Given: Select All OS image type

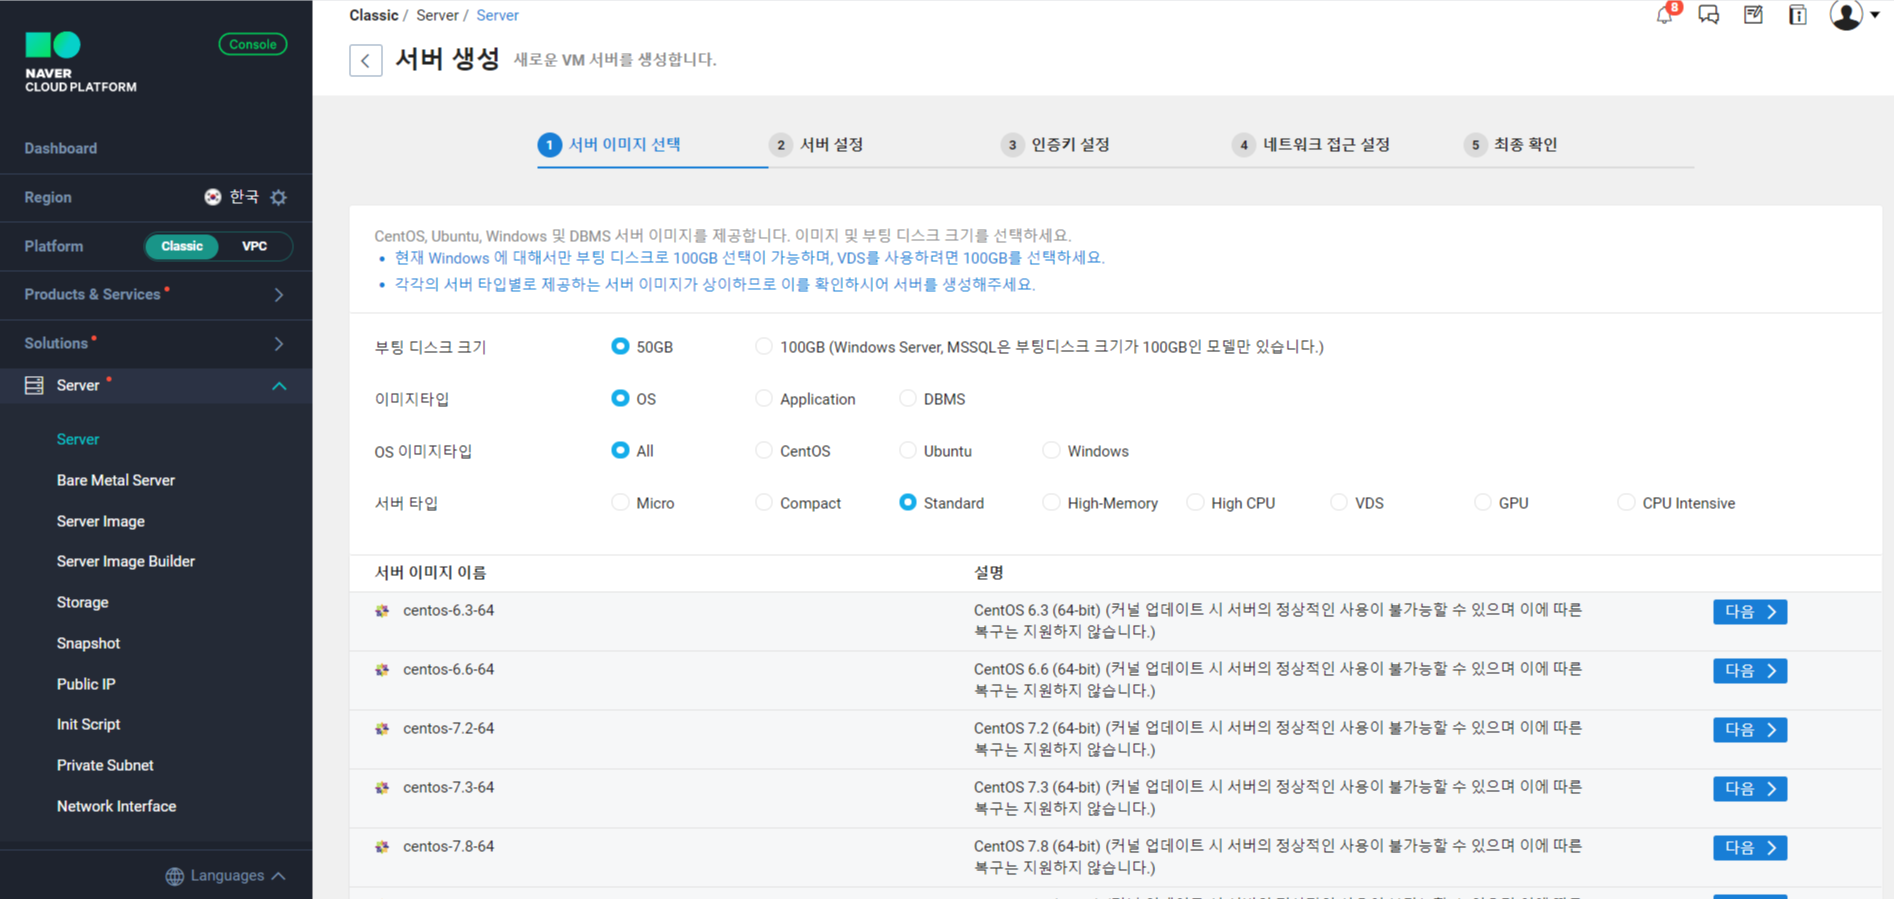Looking at the screenshot, I should coord(620,450).
